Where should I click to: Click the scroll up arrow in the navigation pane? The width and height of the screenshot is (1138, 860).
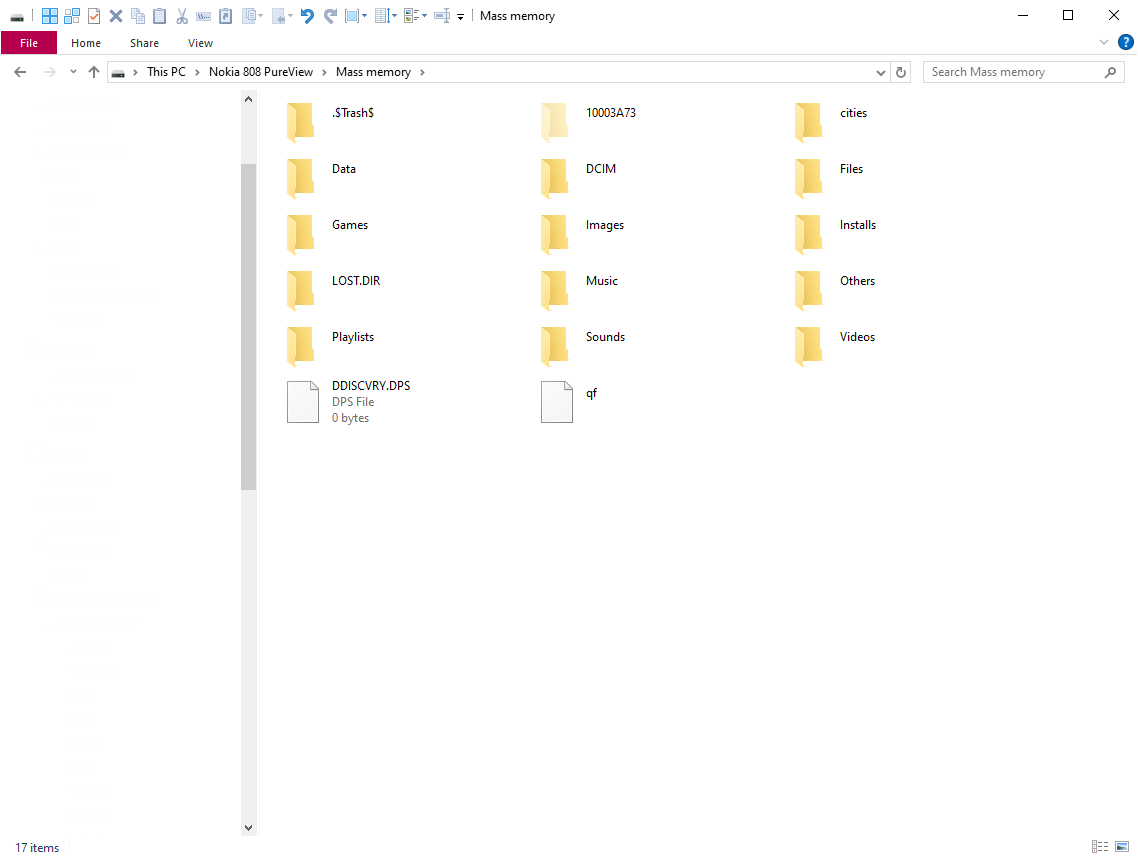(x=248, y=99)
